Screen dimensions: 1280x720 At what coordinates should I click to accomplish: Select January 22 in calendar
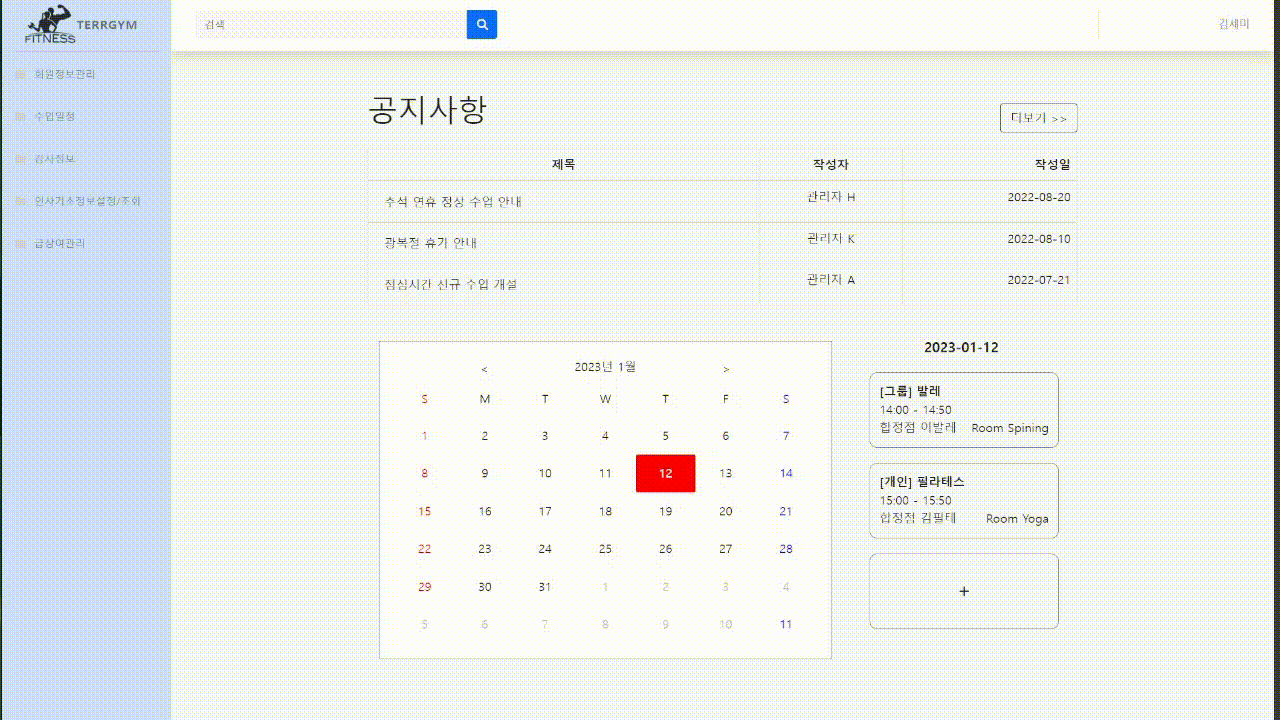(424, 549)
